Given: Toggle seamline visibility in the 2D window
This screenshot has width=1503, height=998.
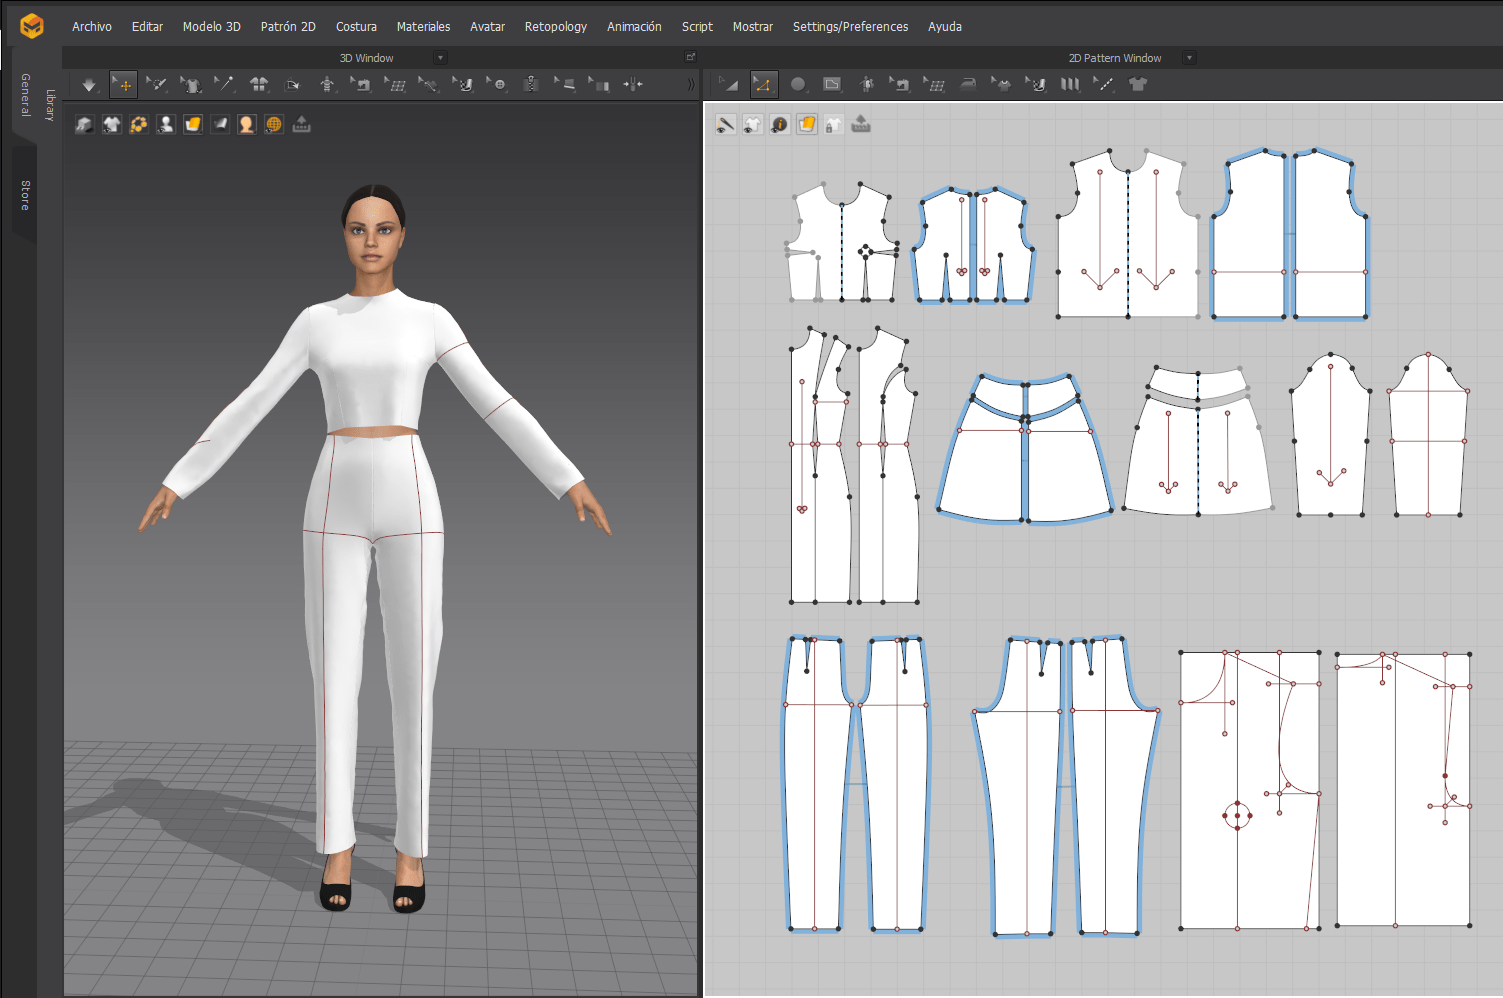Looking at the screenshot, I should click(x=725, y=124).
